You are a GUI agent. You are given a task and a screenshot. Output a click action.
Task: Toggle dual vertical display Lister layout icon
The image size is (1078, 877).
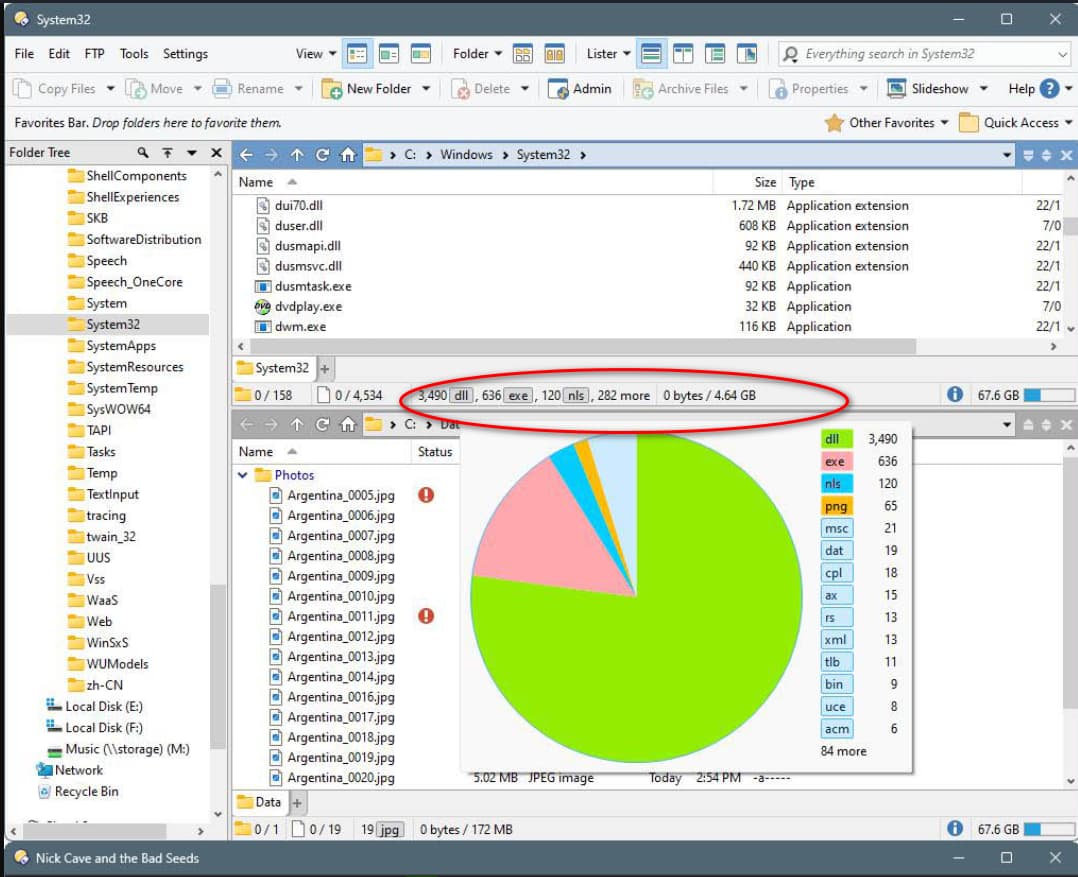tap(683, 54)
